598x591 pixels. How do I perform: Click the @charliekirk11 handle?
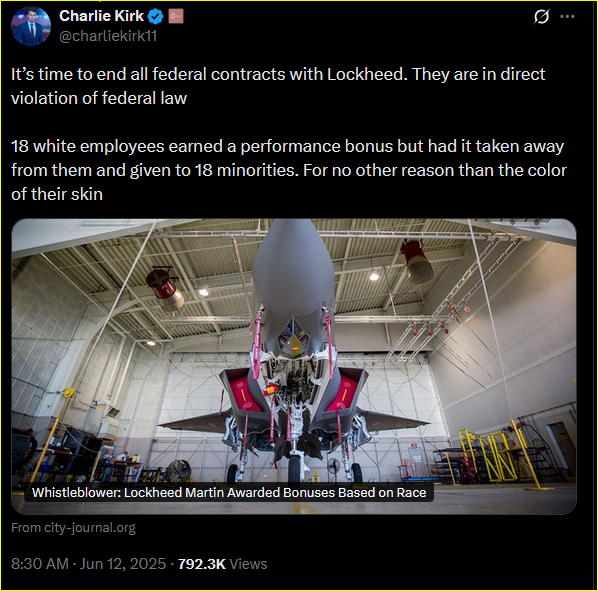[x=108, y=36]
